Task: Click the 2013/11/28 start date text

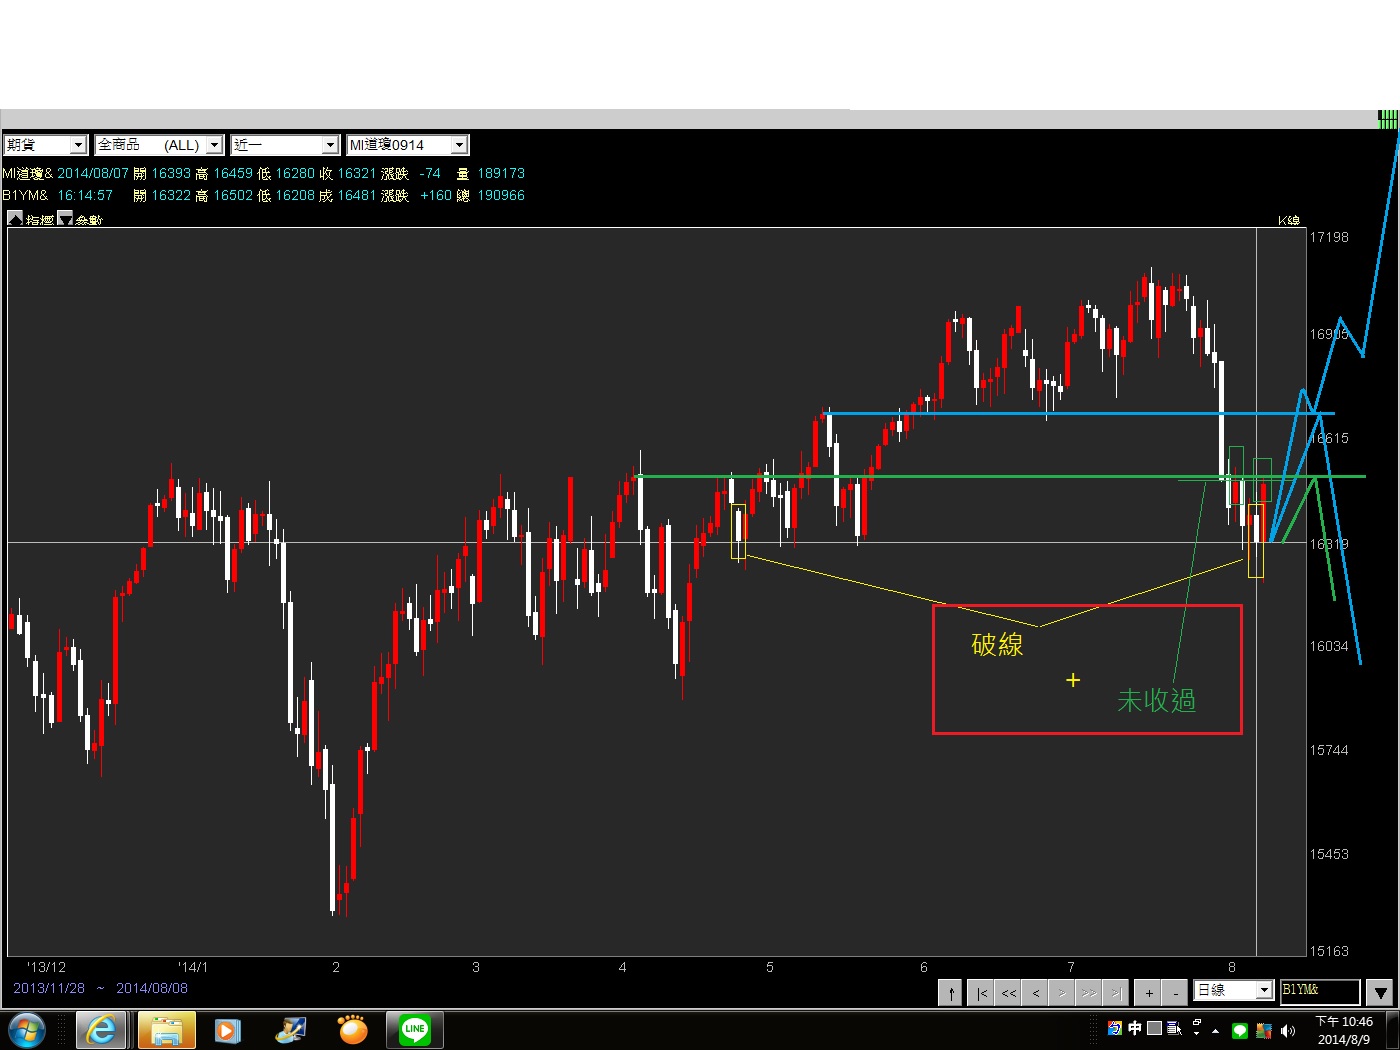Action: [x=49, y=988]
